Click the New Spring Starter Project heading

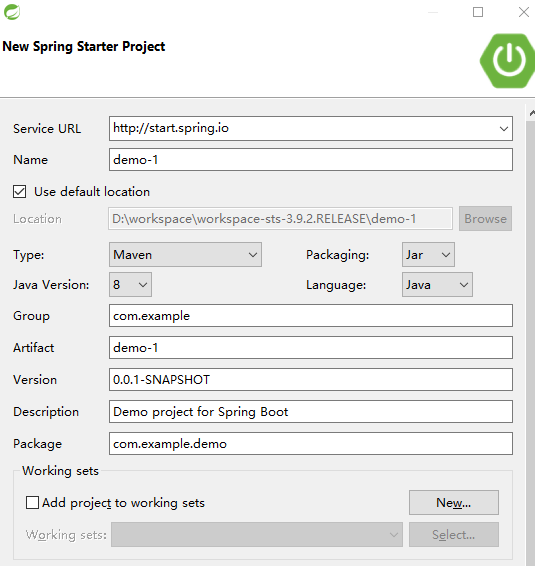click(84, 47)
